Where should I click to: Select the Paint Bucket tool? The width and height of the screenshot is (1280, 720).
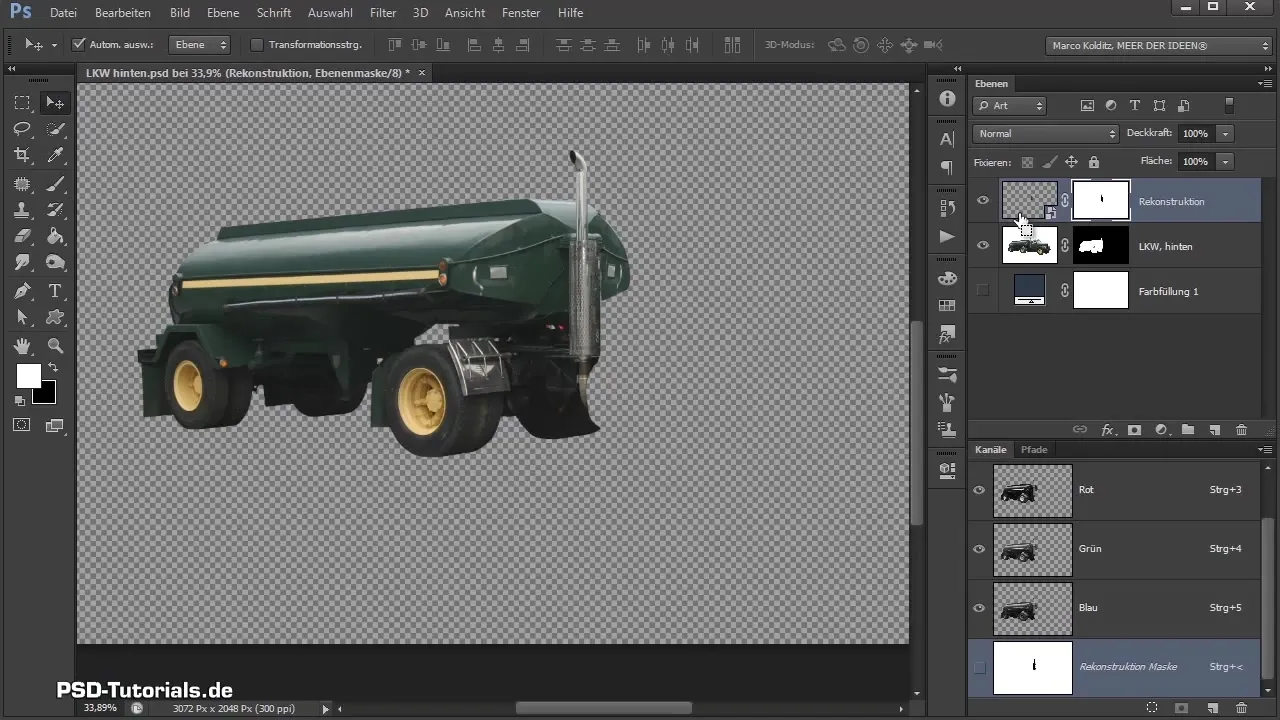(x=55, y=236)
